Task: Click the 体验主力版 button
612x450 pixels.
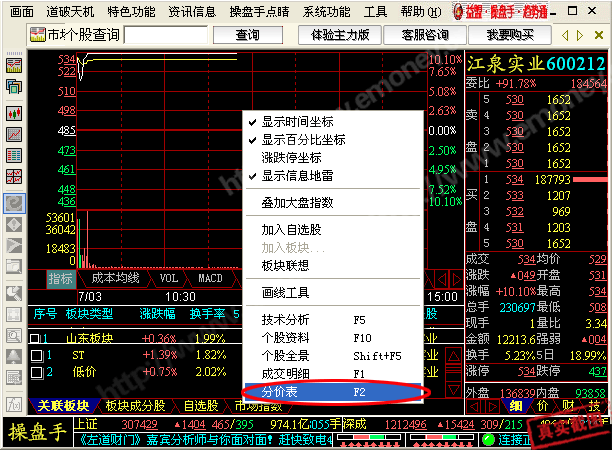Action: click(x=340, y=35)
